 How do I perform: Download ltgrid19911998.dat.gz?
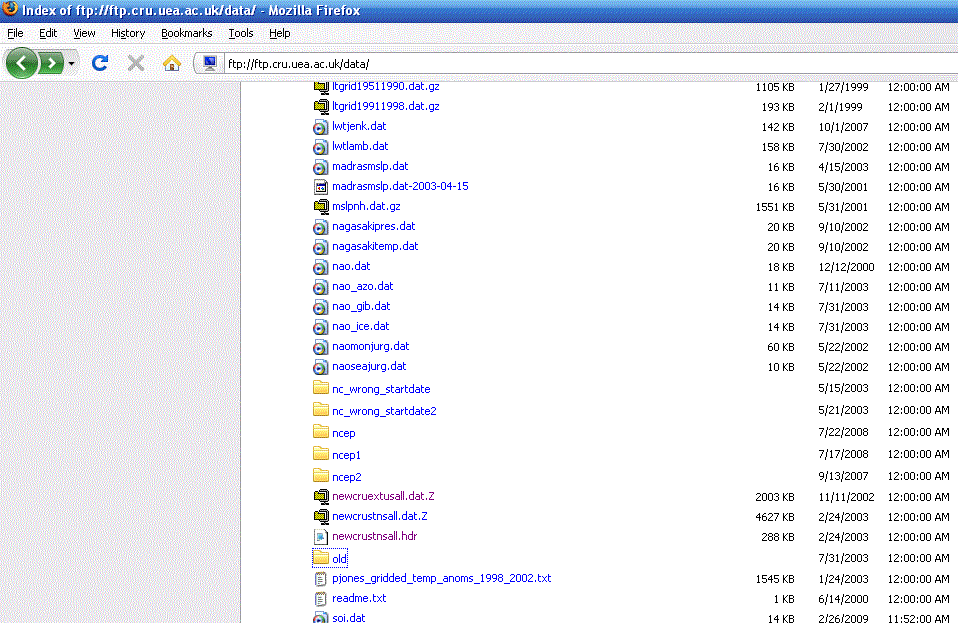click(386, 106)
